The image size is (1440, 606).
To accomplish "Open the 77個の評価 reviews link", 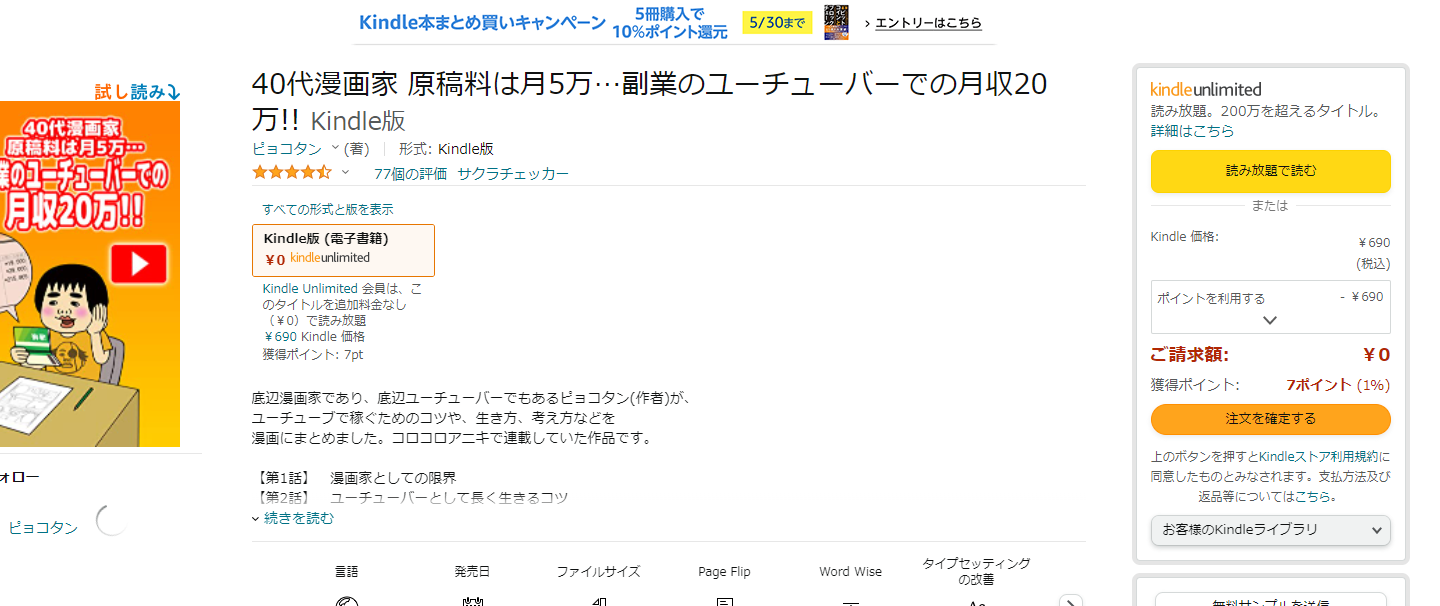I will tap(410, 174).
